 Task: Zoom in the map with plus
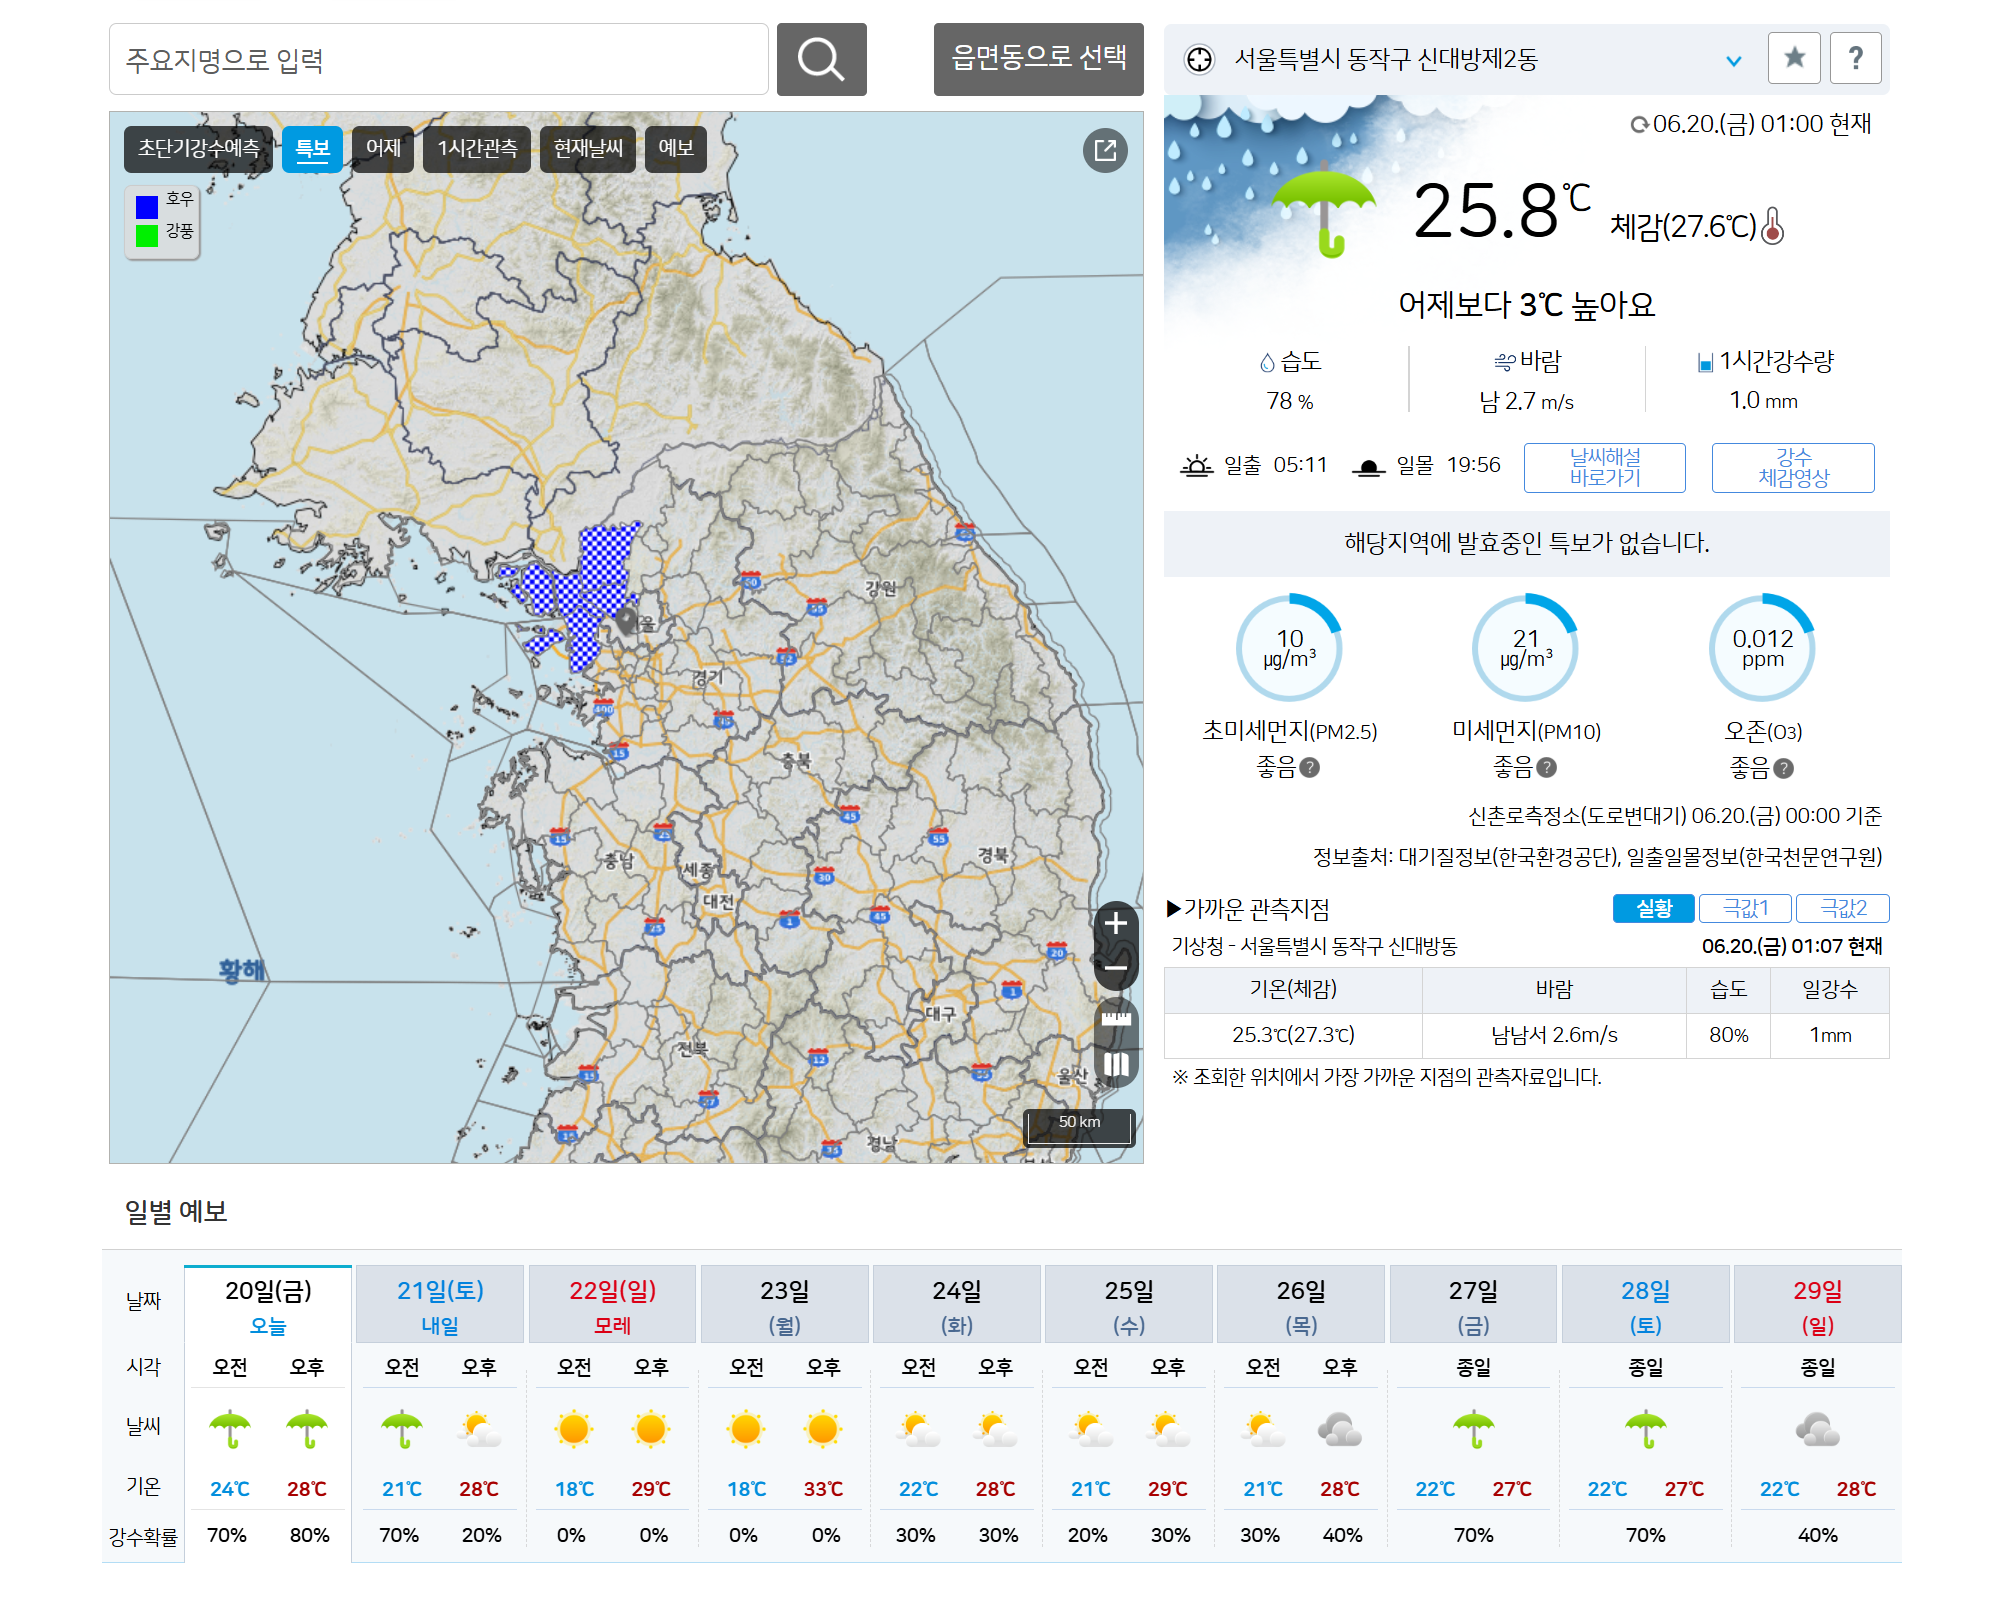tap(1116, 923)
